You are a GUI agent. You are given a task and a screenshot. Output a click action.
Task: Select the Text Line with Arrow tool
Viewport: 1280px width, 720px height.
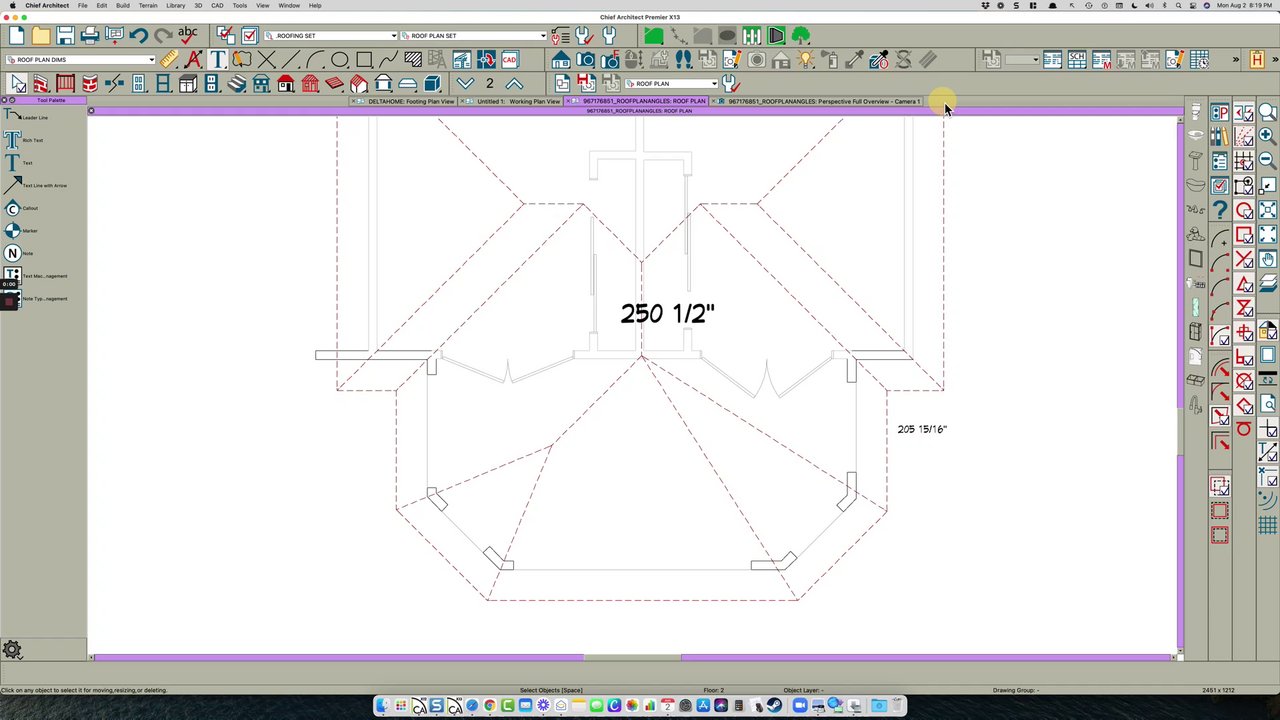36,185
